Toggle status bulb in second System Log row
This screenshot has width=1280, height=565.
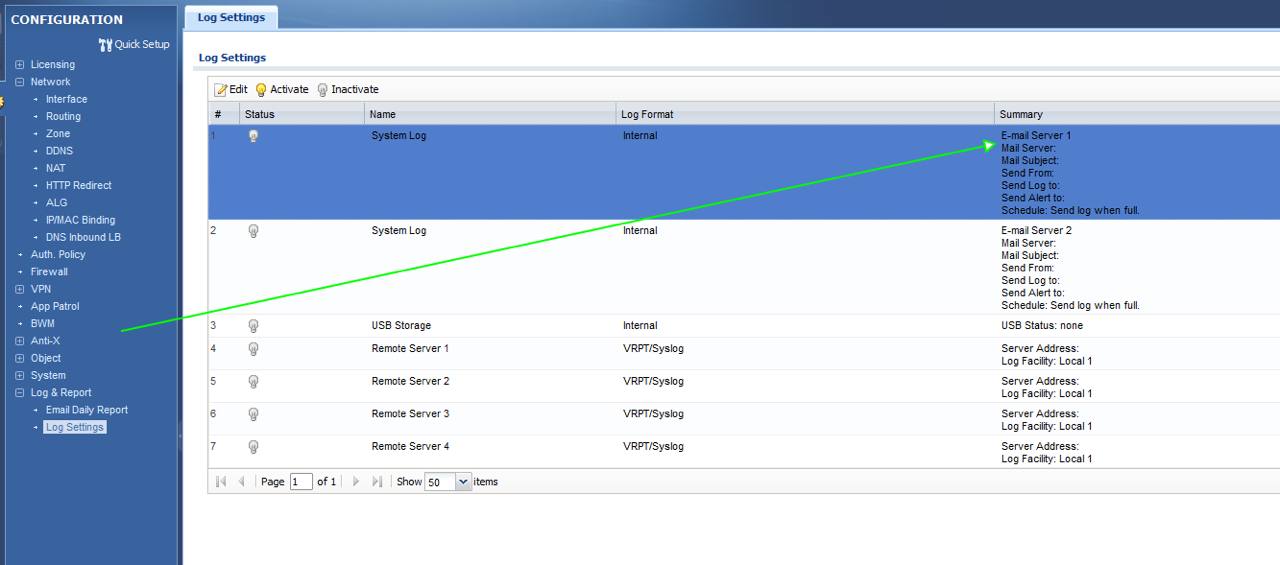click(x=253, y=231)
